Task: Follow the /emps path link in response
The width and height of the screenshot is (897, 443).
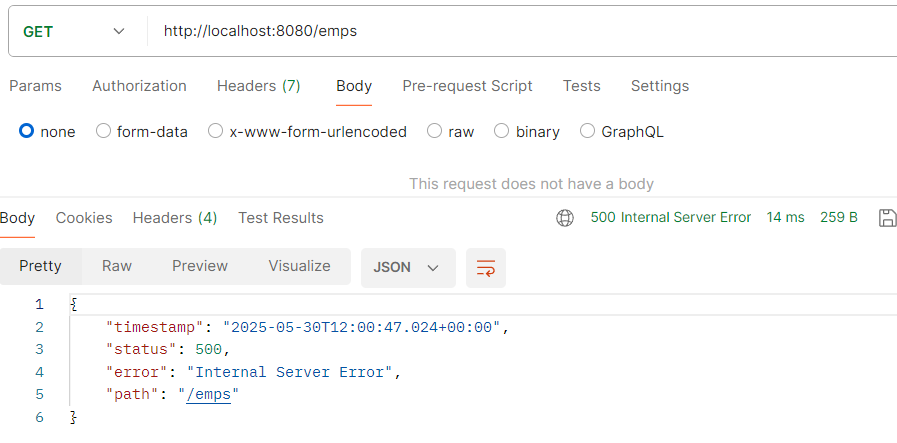Action: point(208,395)
